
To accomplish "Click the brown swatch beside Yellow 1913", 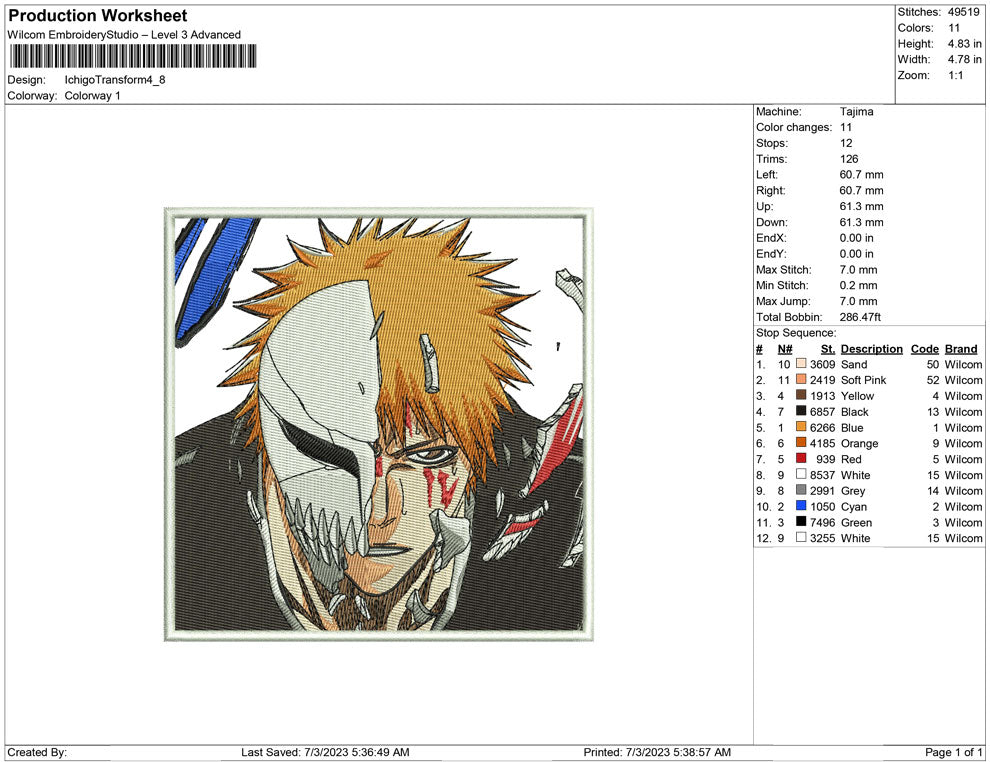I will 801,395.
